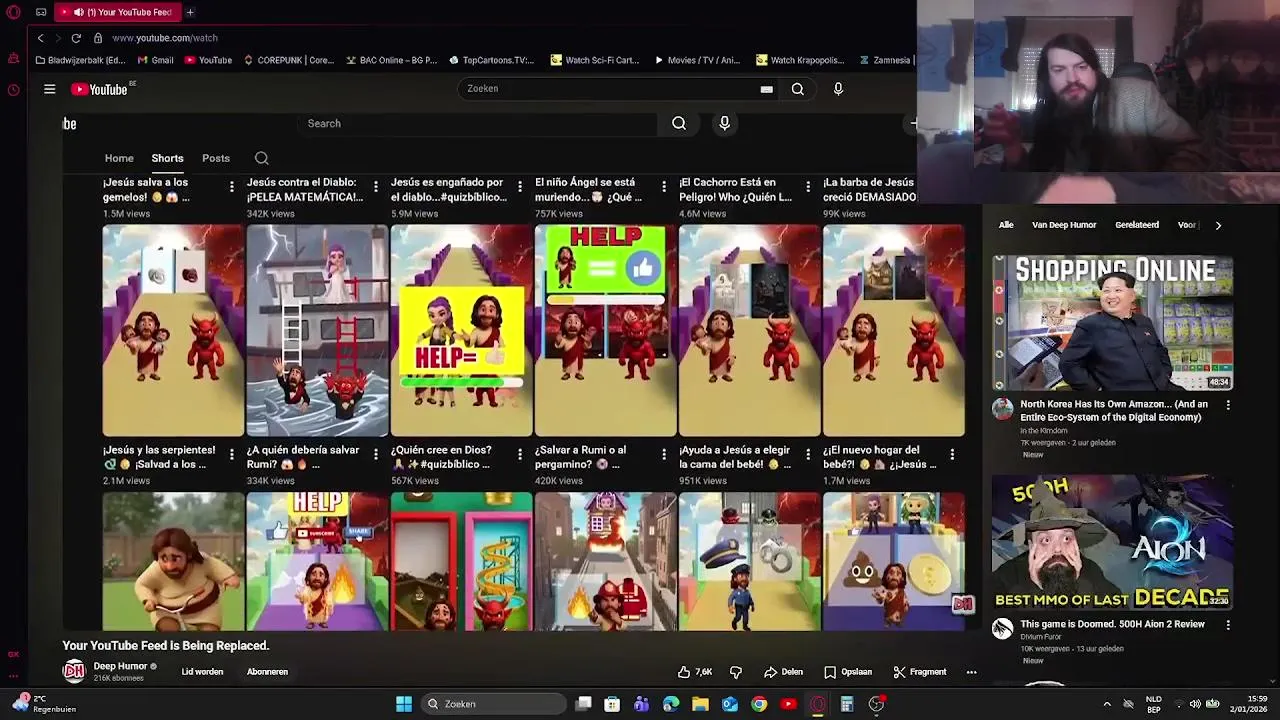The width and height of the screenshot is (1280, 720).
Task: Click Windows taskbar 'Zoeken' search box
Action: pos(493,704)
